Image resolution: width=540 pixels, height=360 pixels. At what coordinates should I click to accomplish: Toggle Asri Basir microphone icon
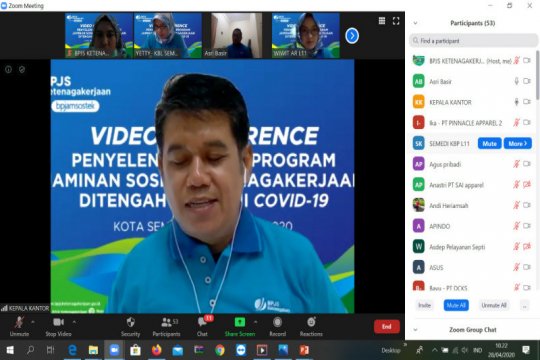[x=516, y=81]
